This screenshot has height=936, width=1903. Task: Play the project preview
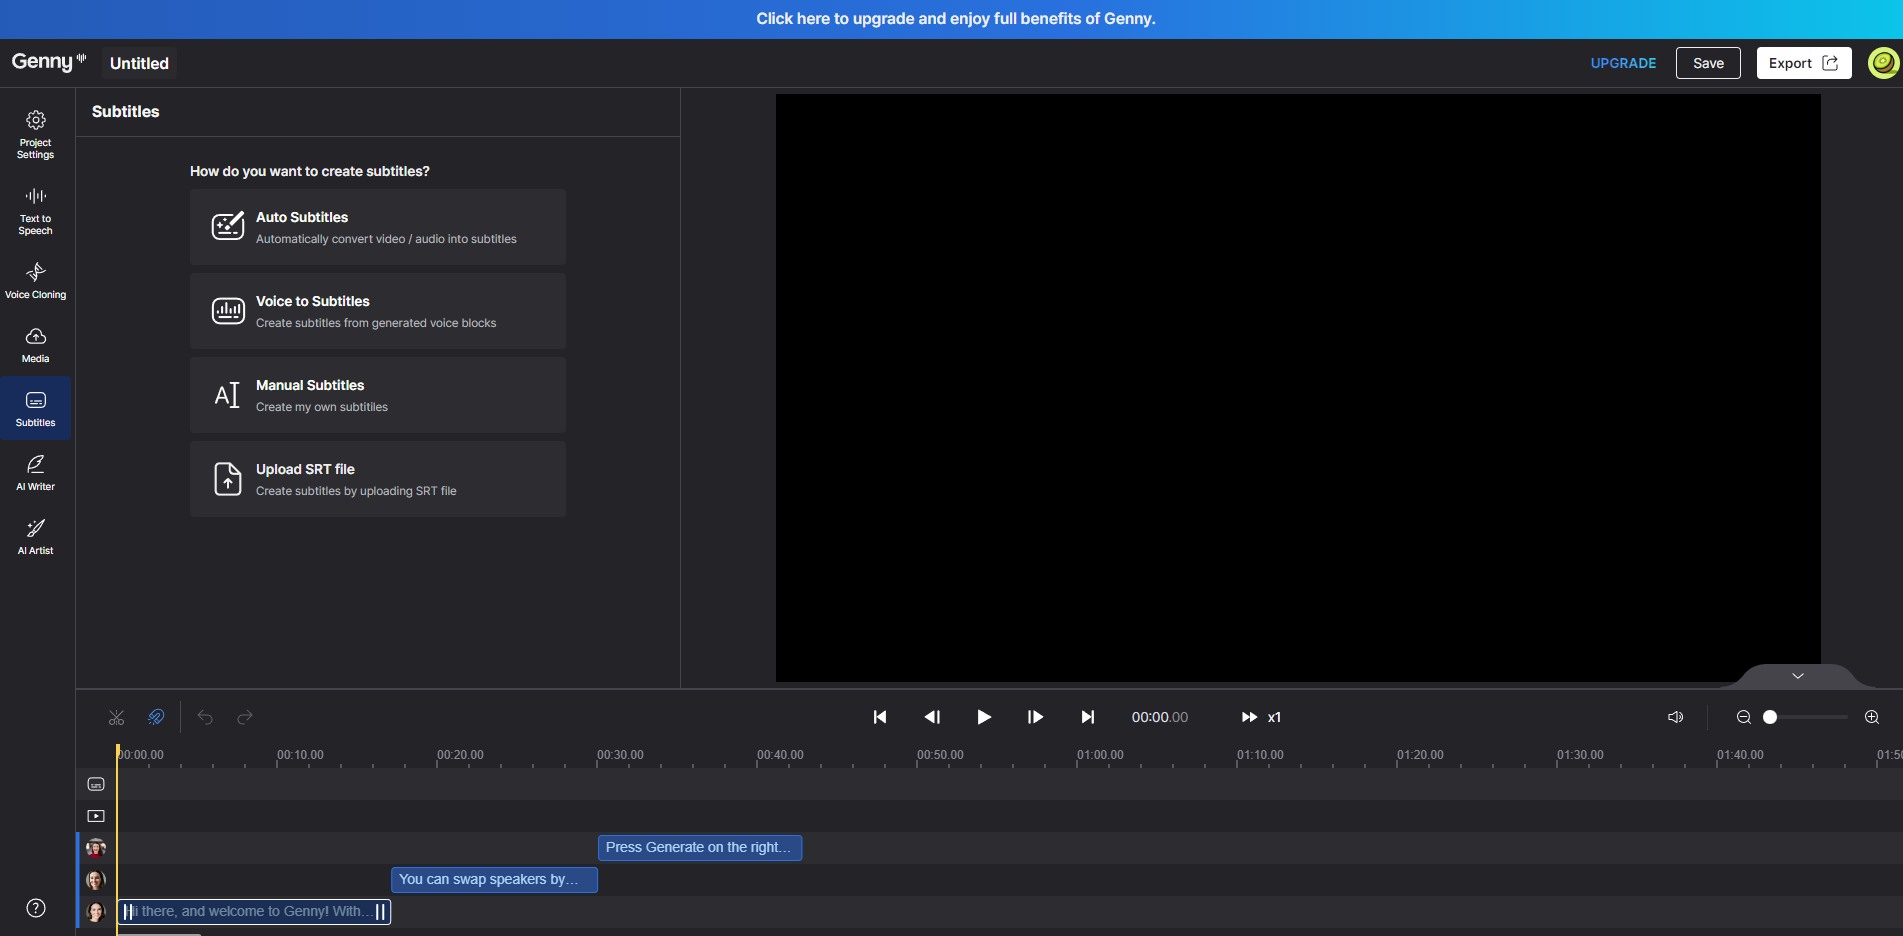pyautogui.click(x=984, y=717)
